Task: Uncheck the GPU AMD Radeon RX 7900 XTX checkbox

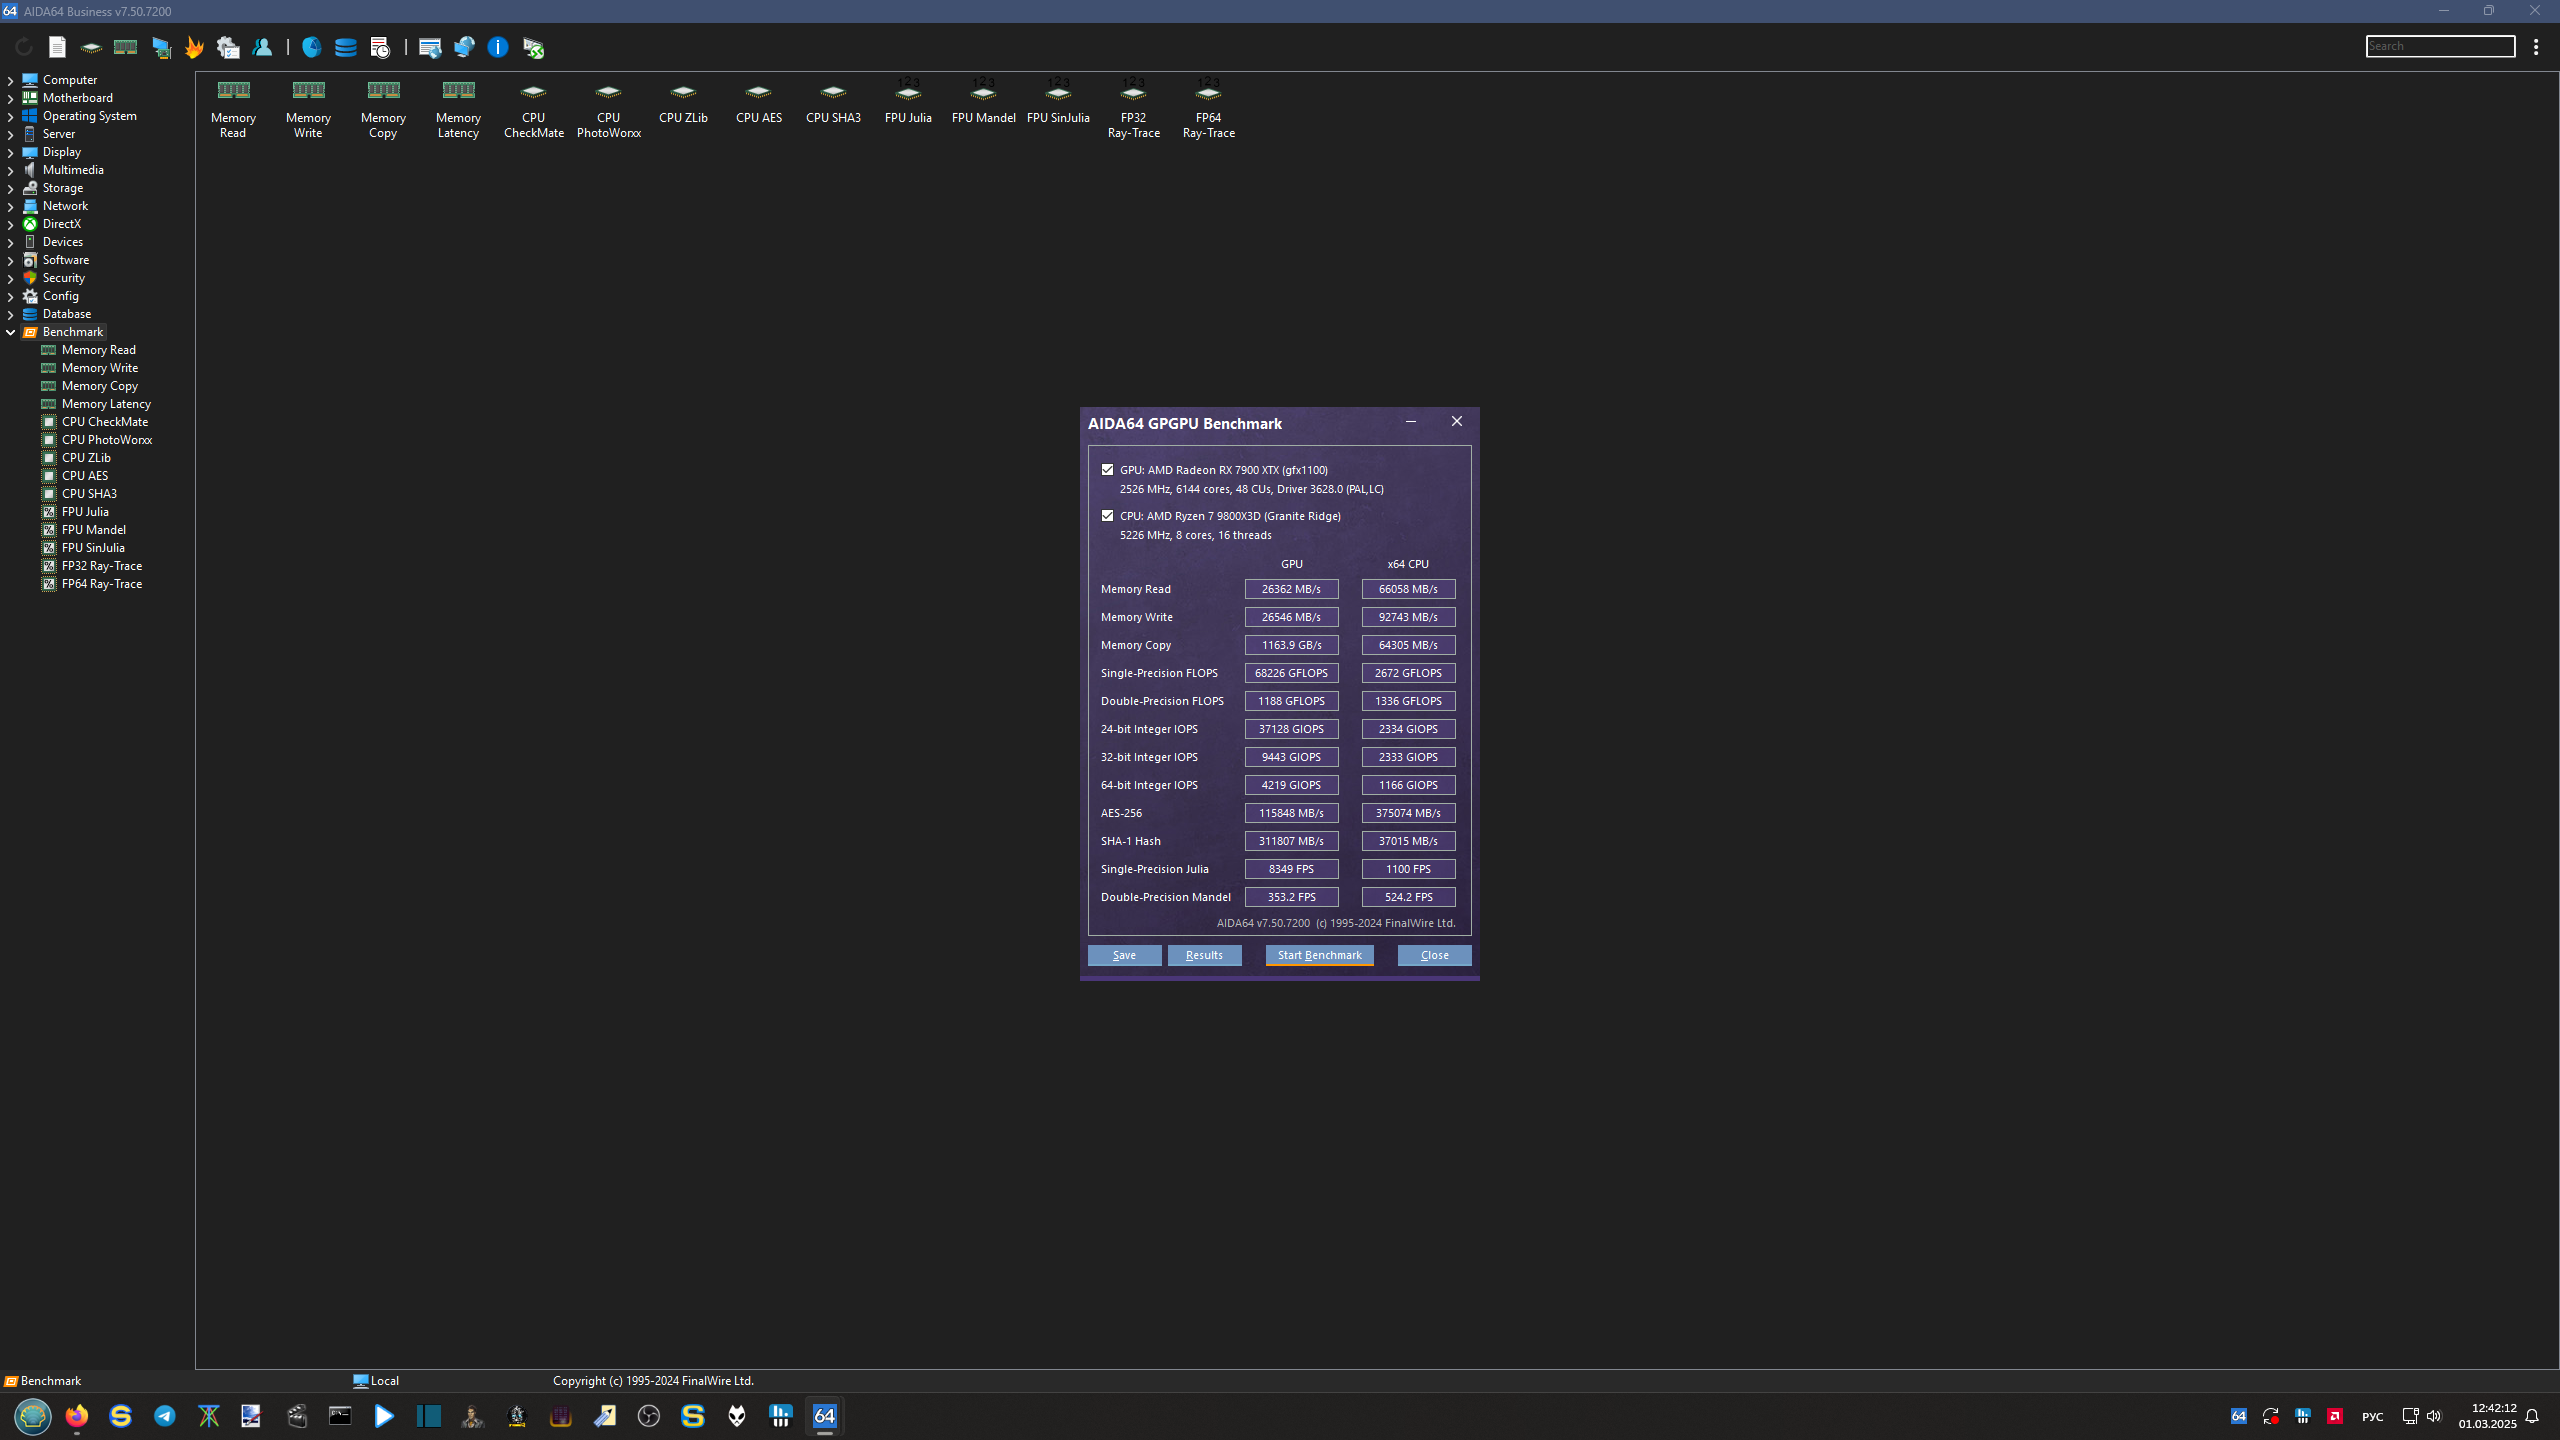Action: [x=1107, y=469]
